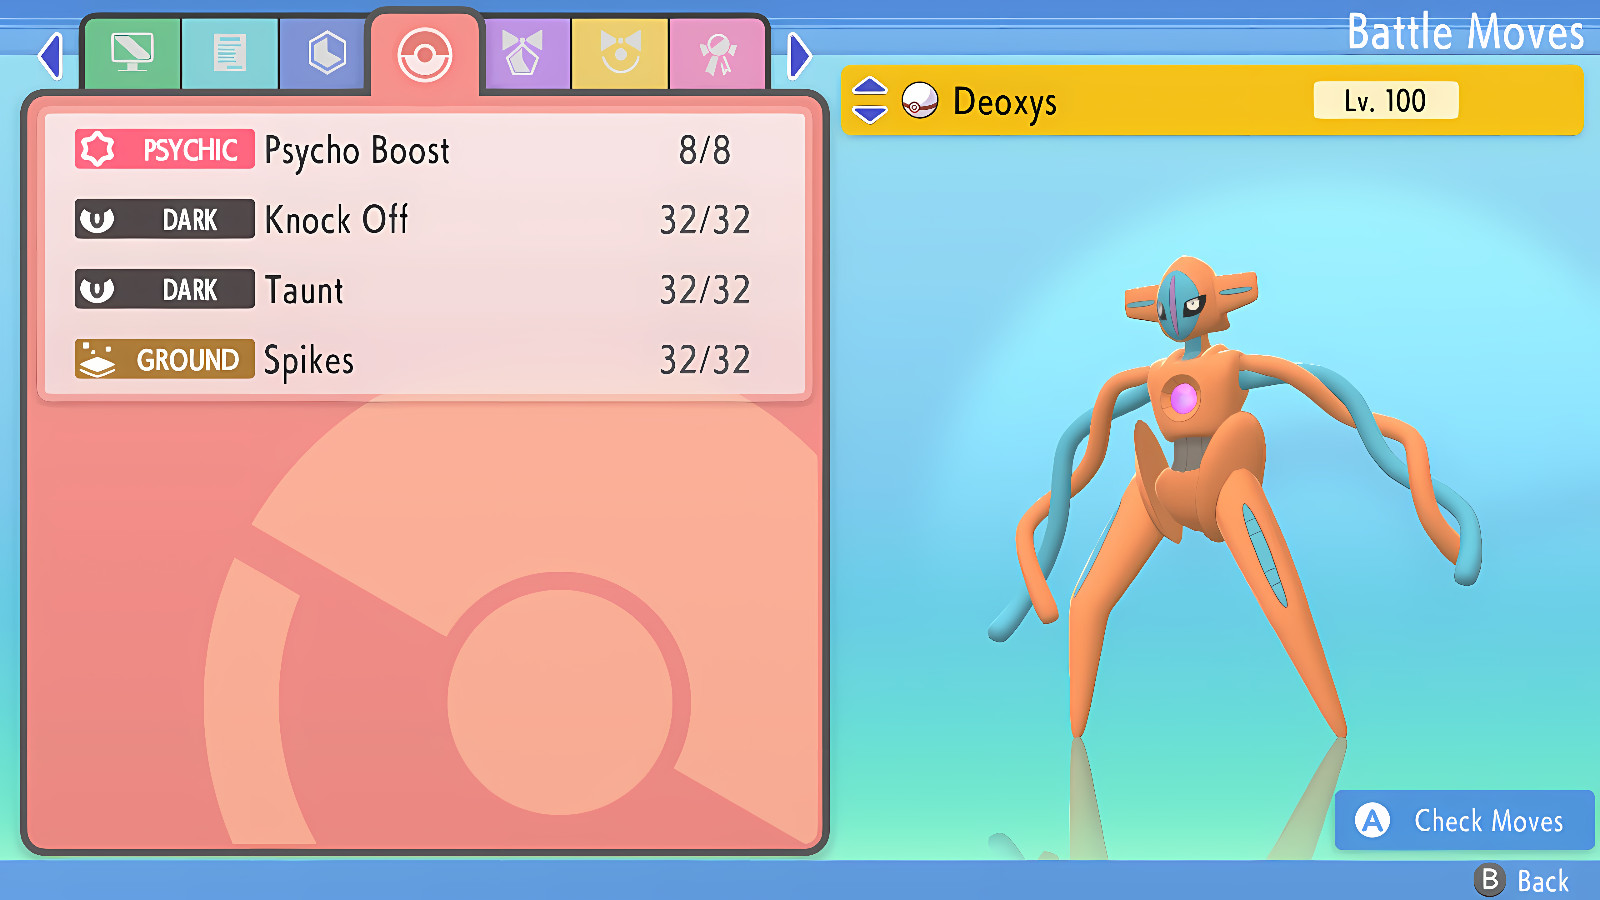The width and height of the screenshot is (1600, 900).
Task: Go to previous page with left arrow
Action: 50,55
